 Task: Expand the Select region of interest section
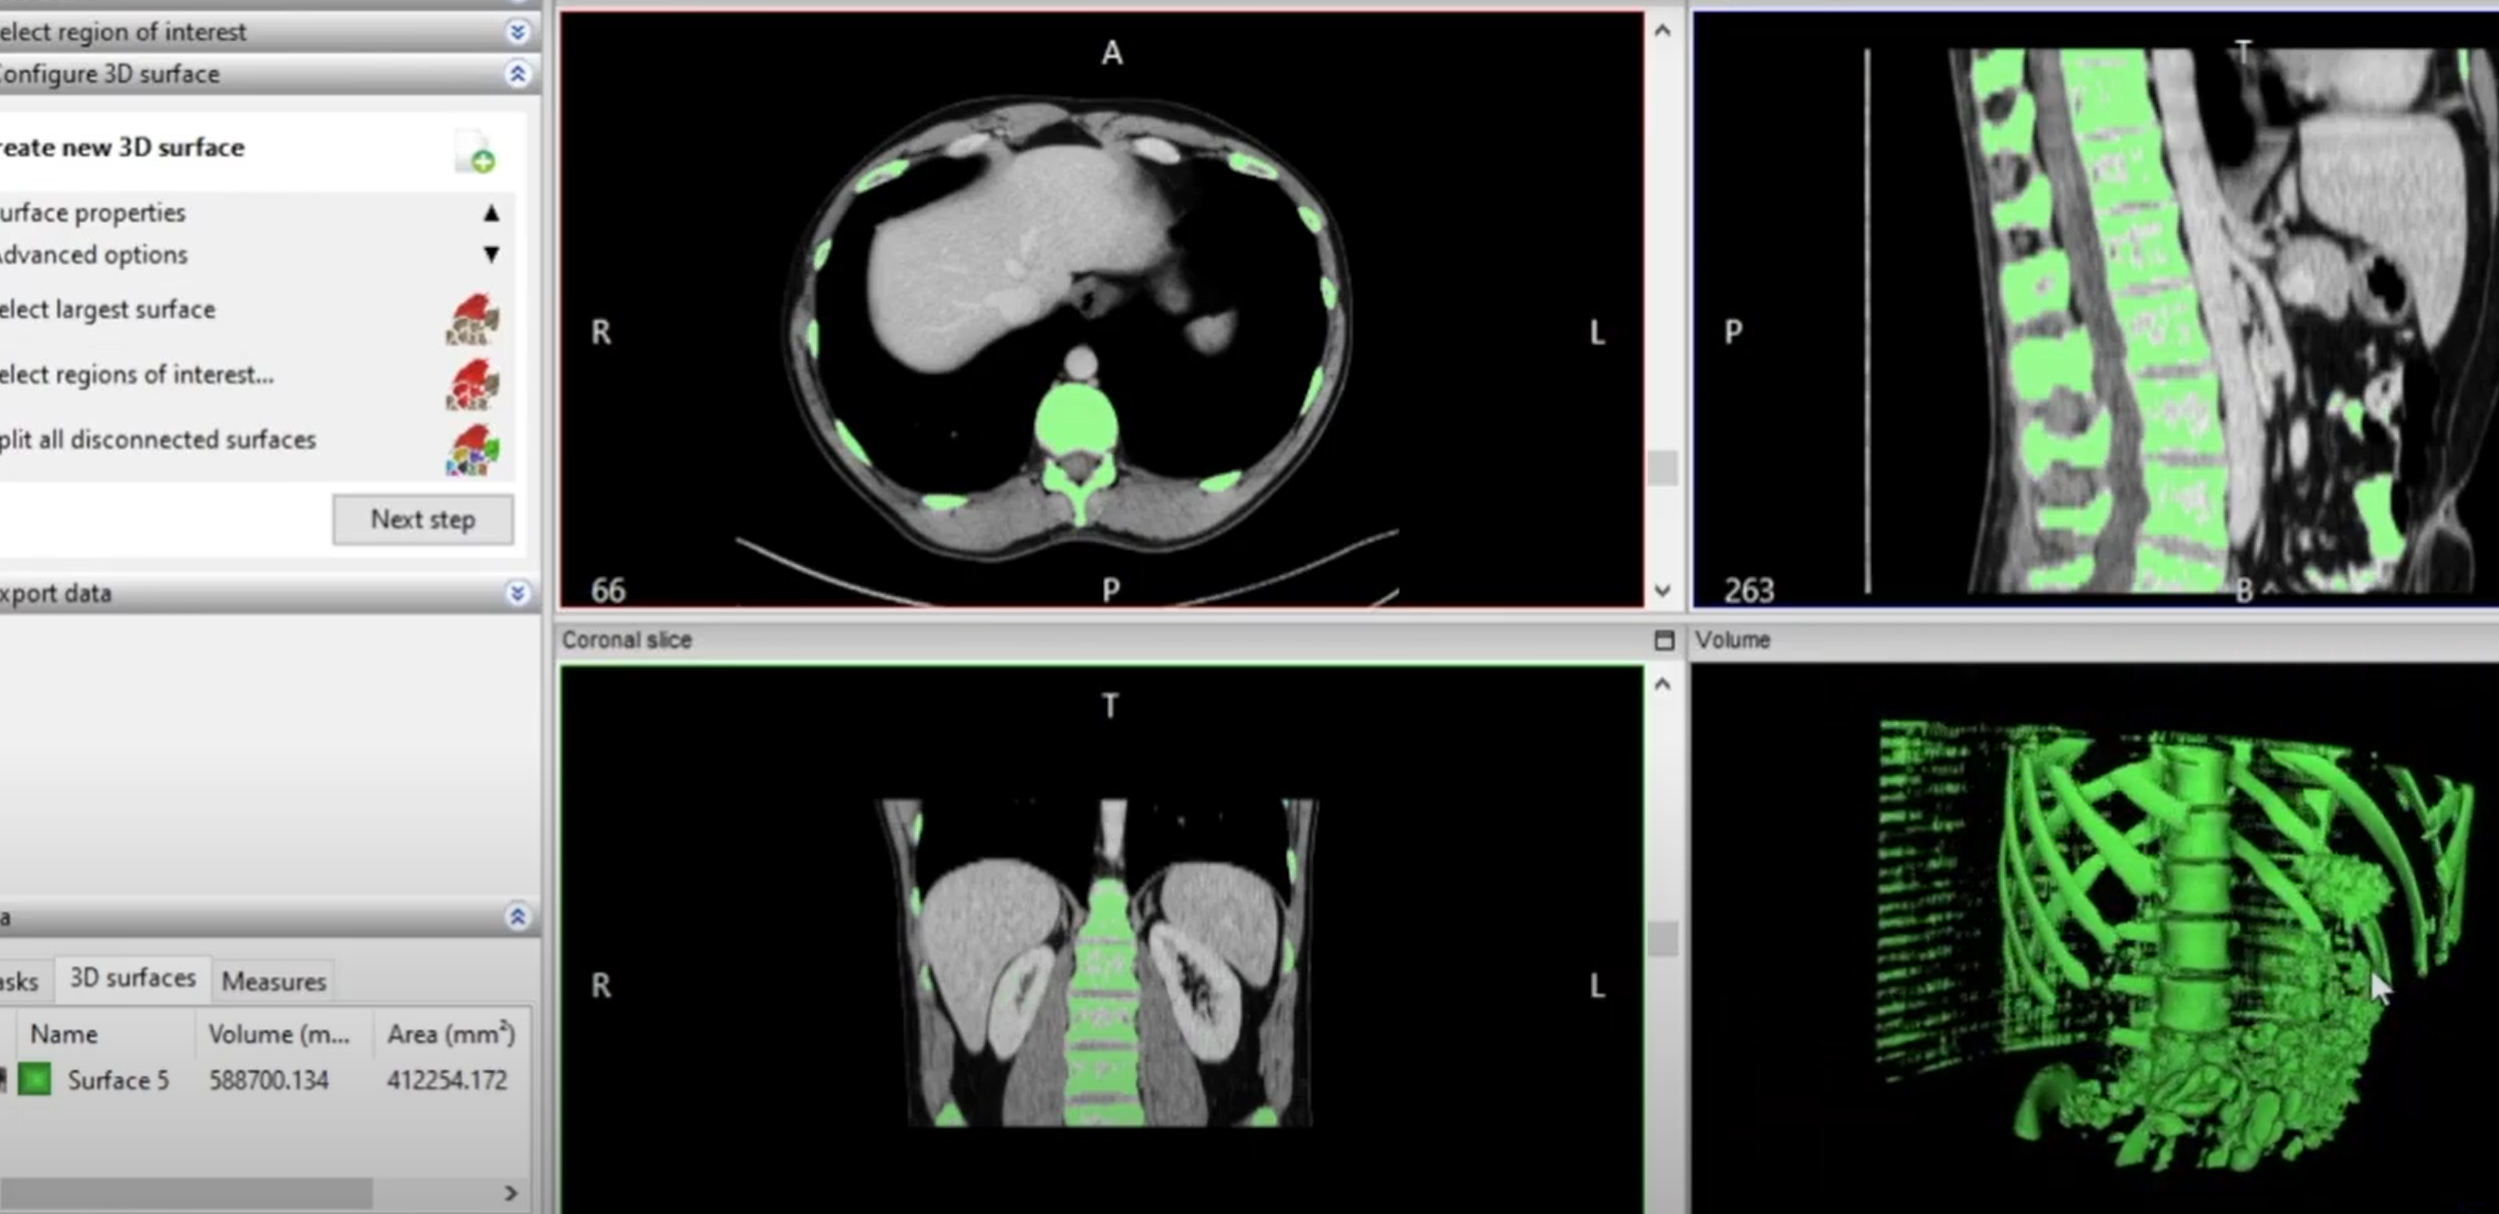click(517, 32)
